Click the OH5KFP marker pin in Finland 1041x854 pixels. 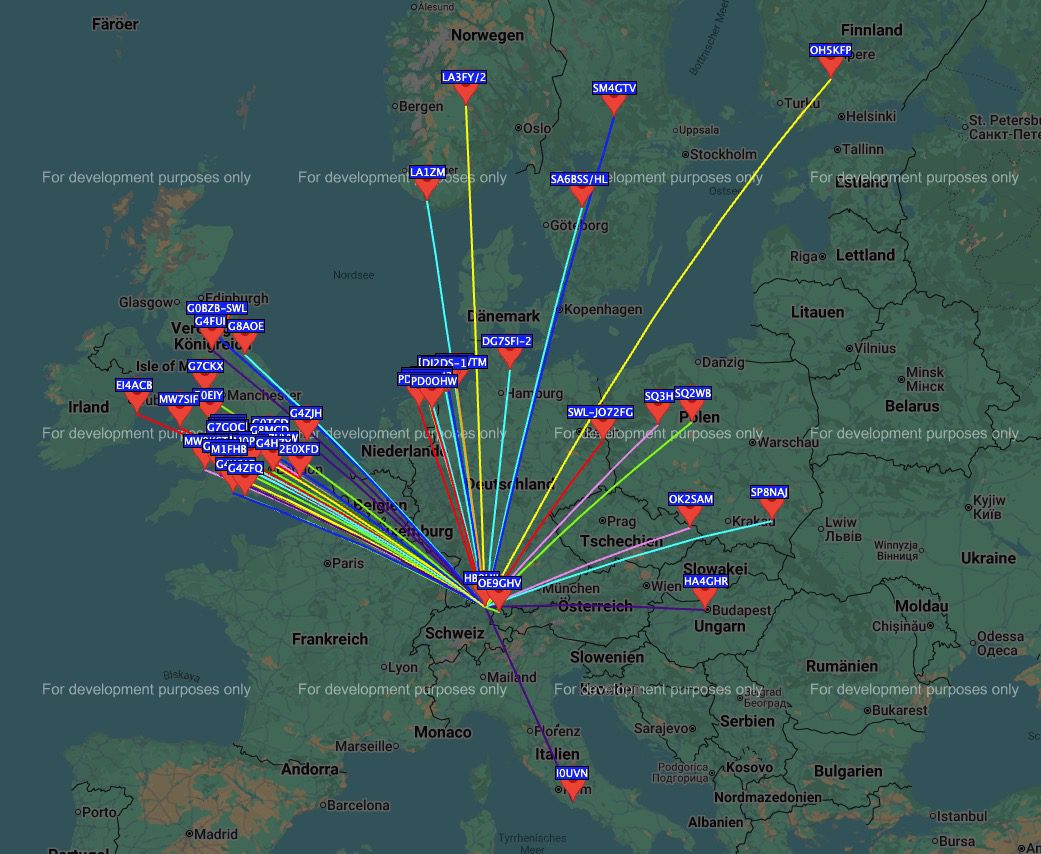[x=830, y=68]
